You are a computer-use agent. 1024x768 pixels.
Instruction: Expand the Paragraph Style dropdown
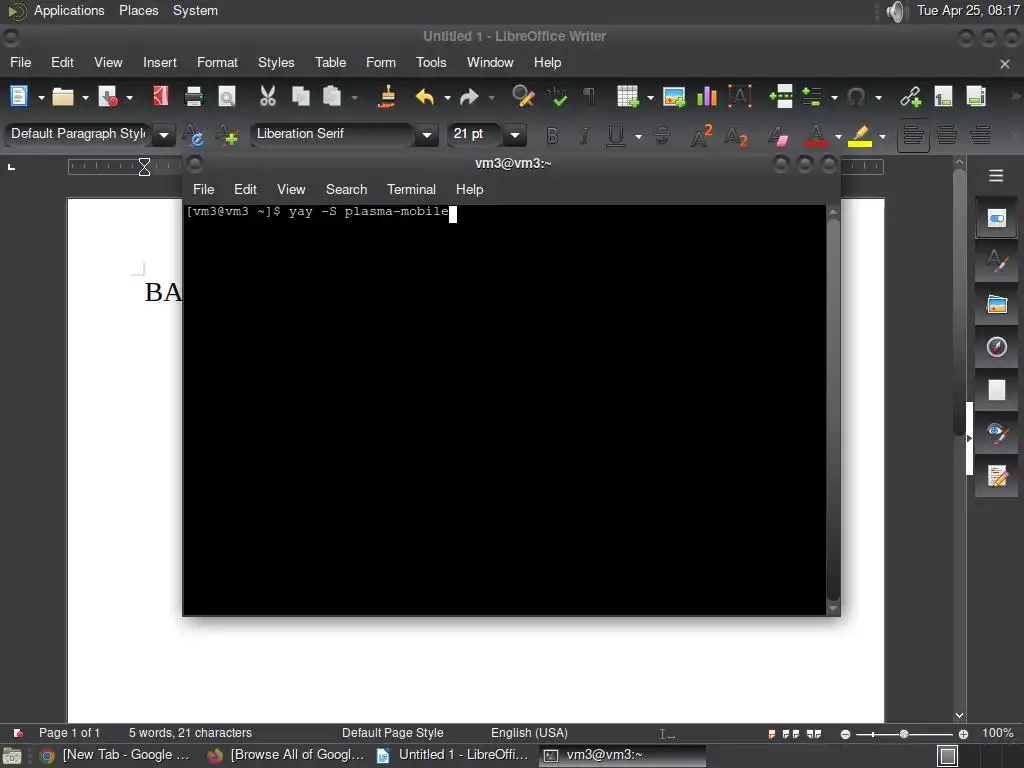pos(164,135)
